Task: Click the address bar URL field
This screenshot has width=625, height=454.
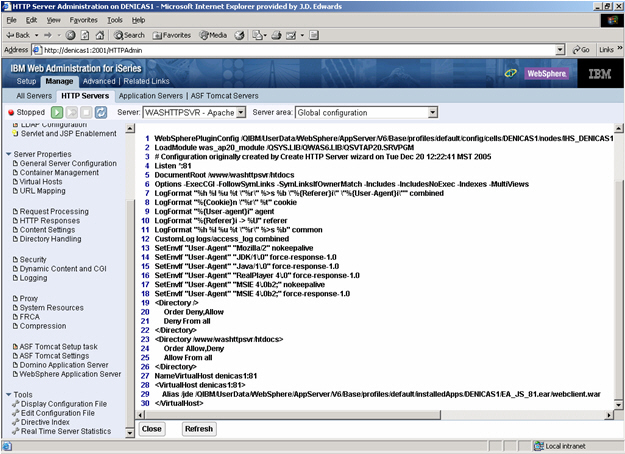Action: (299, 50)
